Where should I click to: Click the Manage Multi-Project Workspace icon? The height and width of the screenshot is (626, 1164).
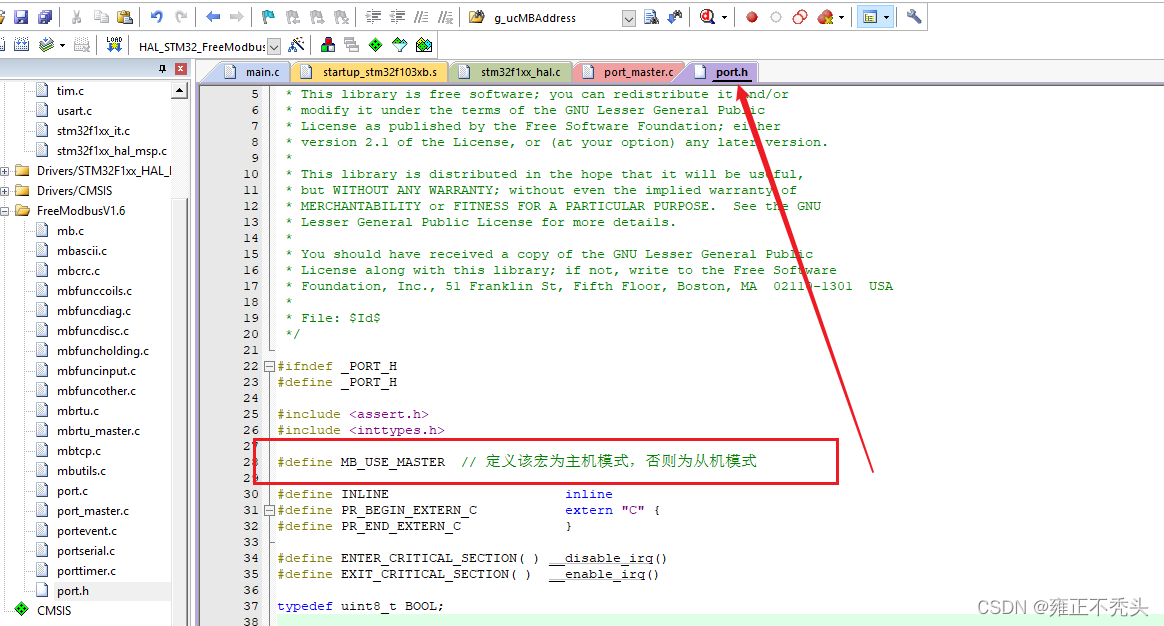[x=352, y=45]
